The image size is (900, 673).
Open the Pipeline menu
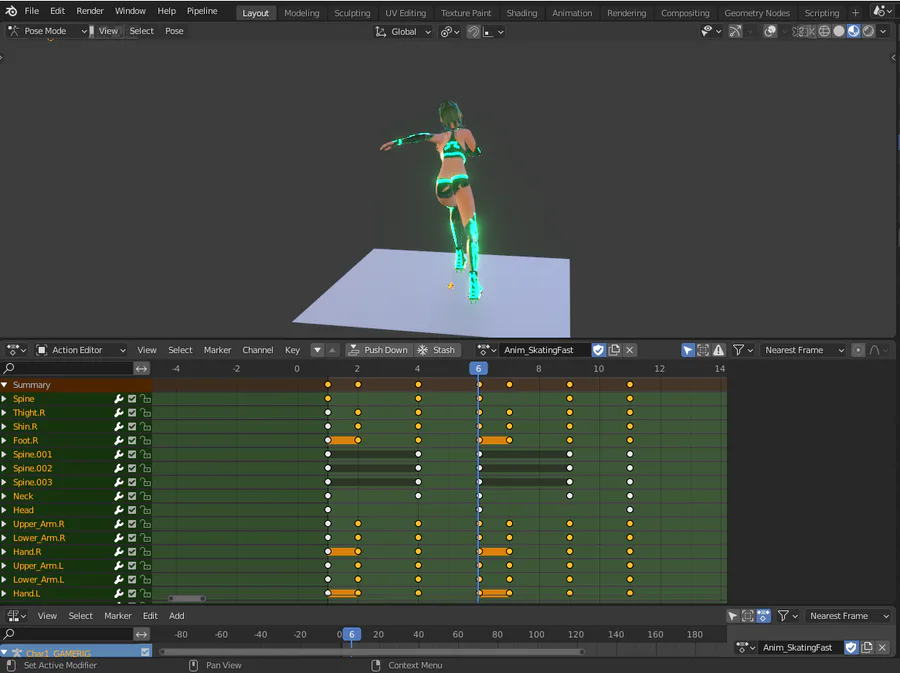point(202,11)
